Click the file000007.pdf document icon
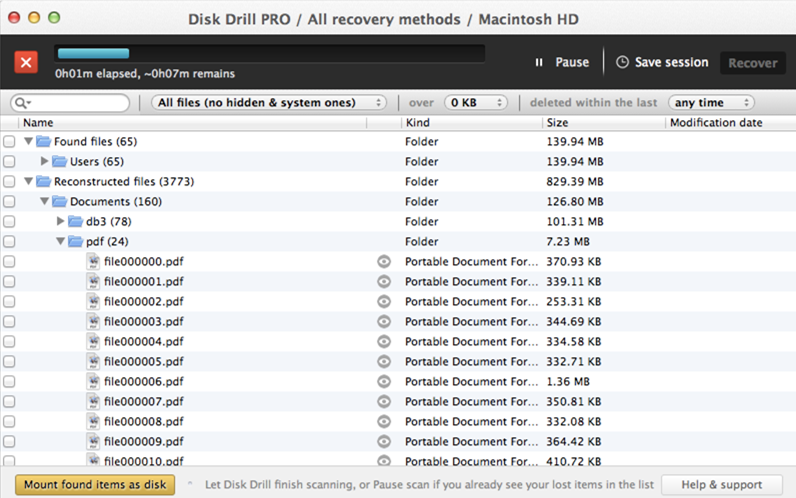 click(93, 402)
